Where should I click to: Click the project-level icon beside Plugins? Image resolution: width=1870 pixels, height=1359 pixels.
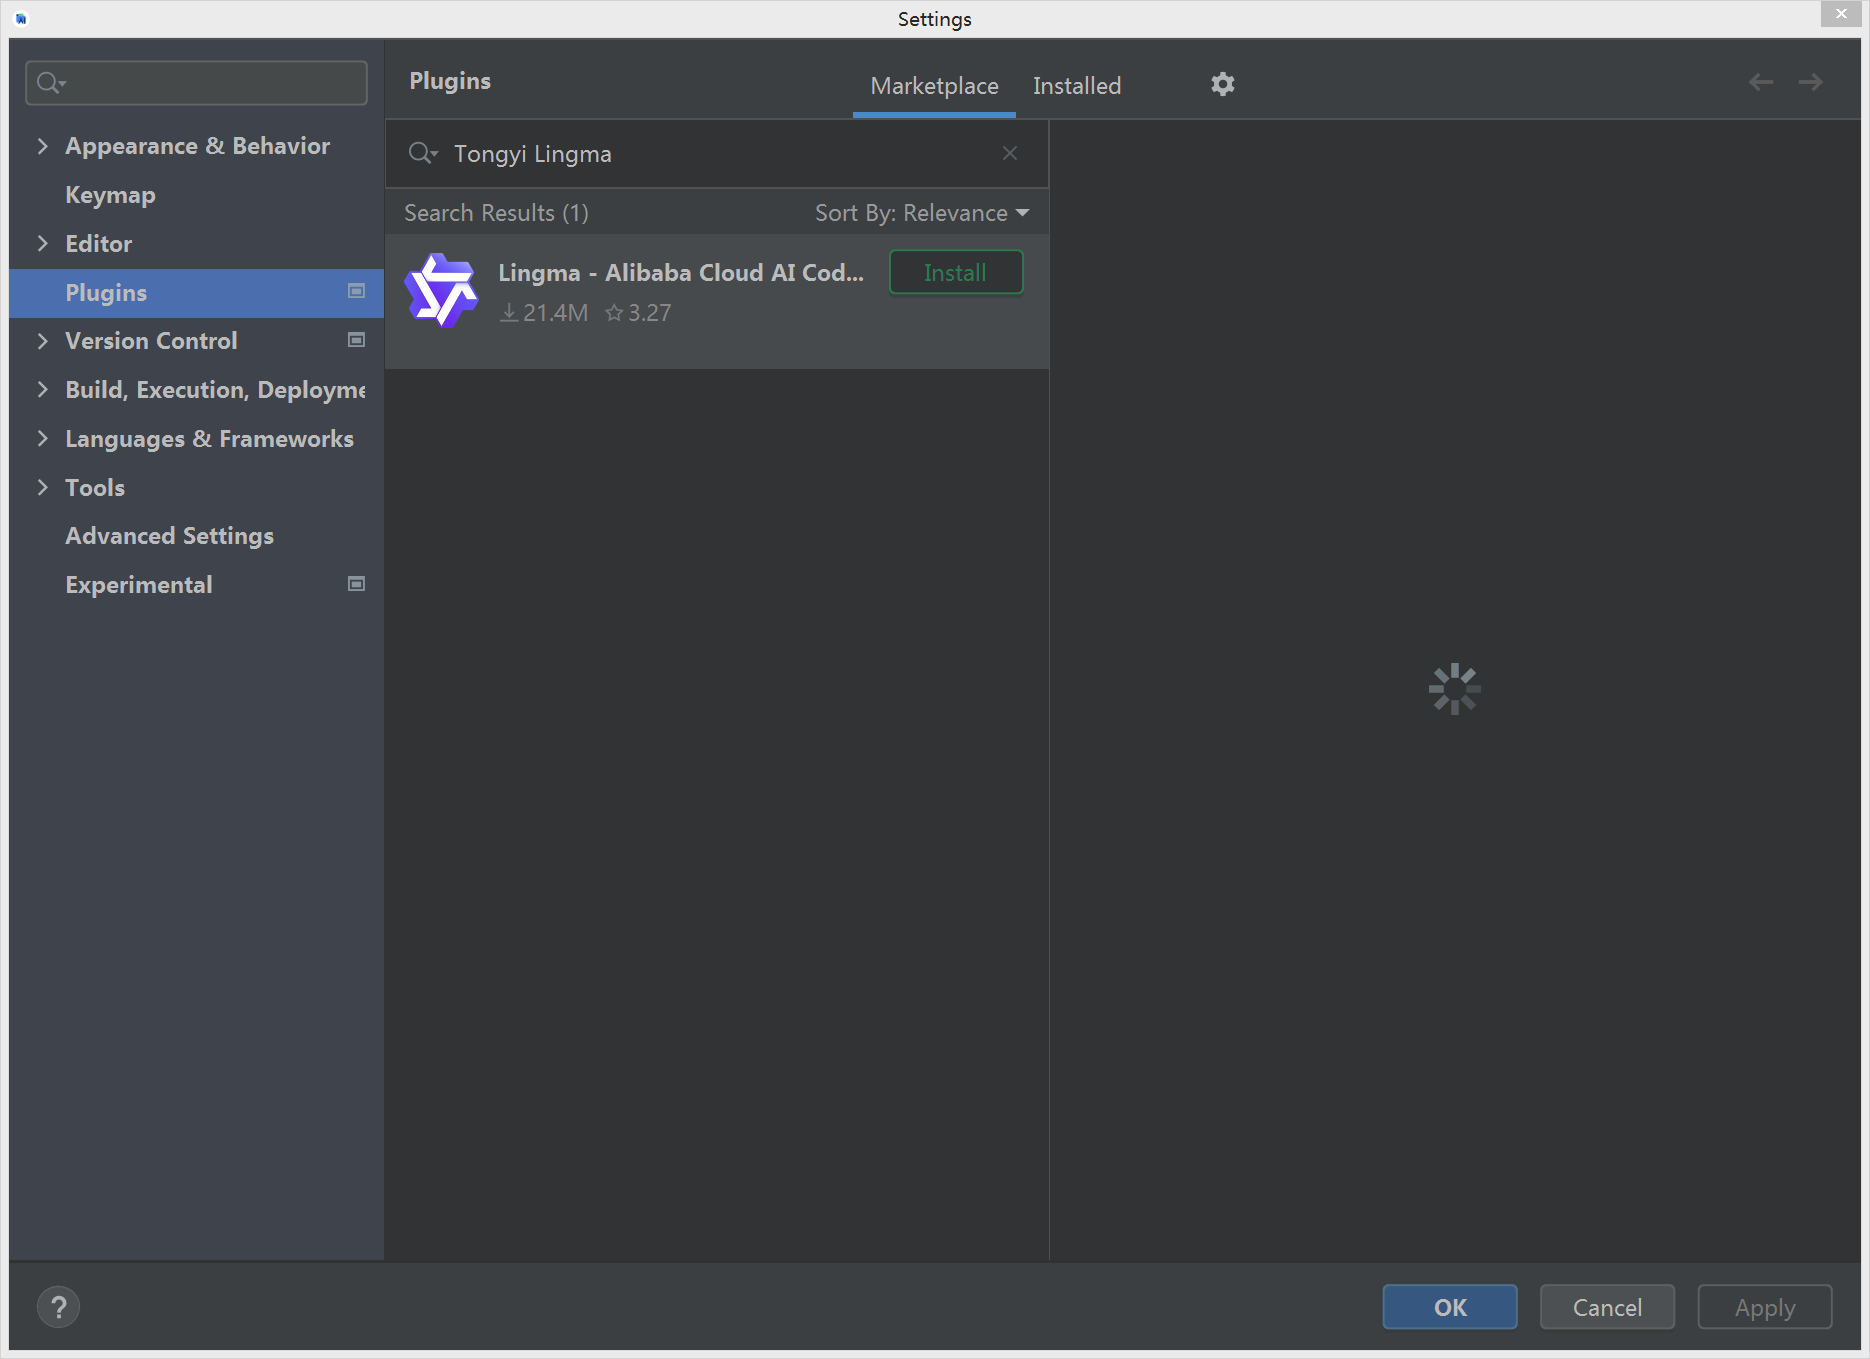tap(356, 291)
